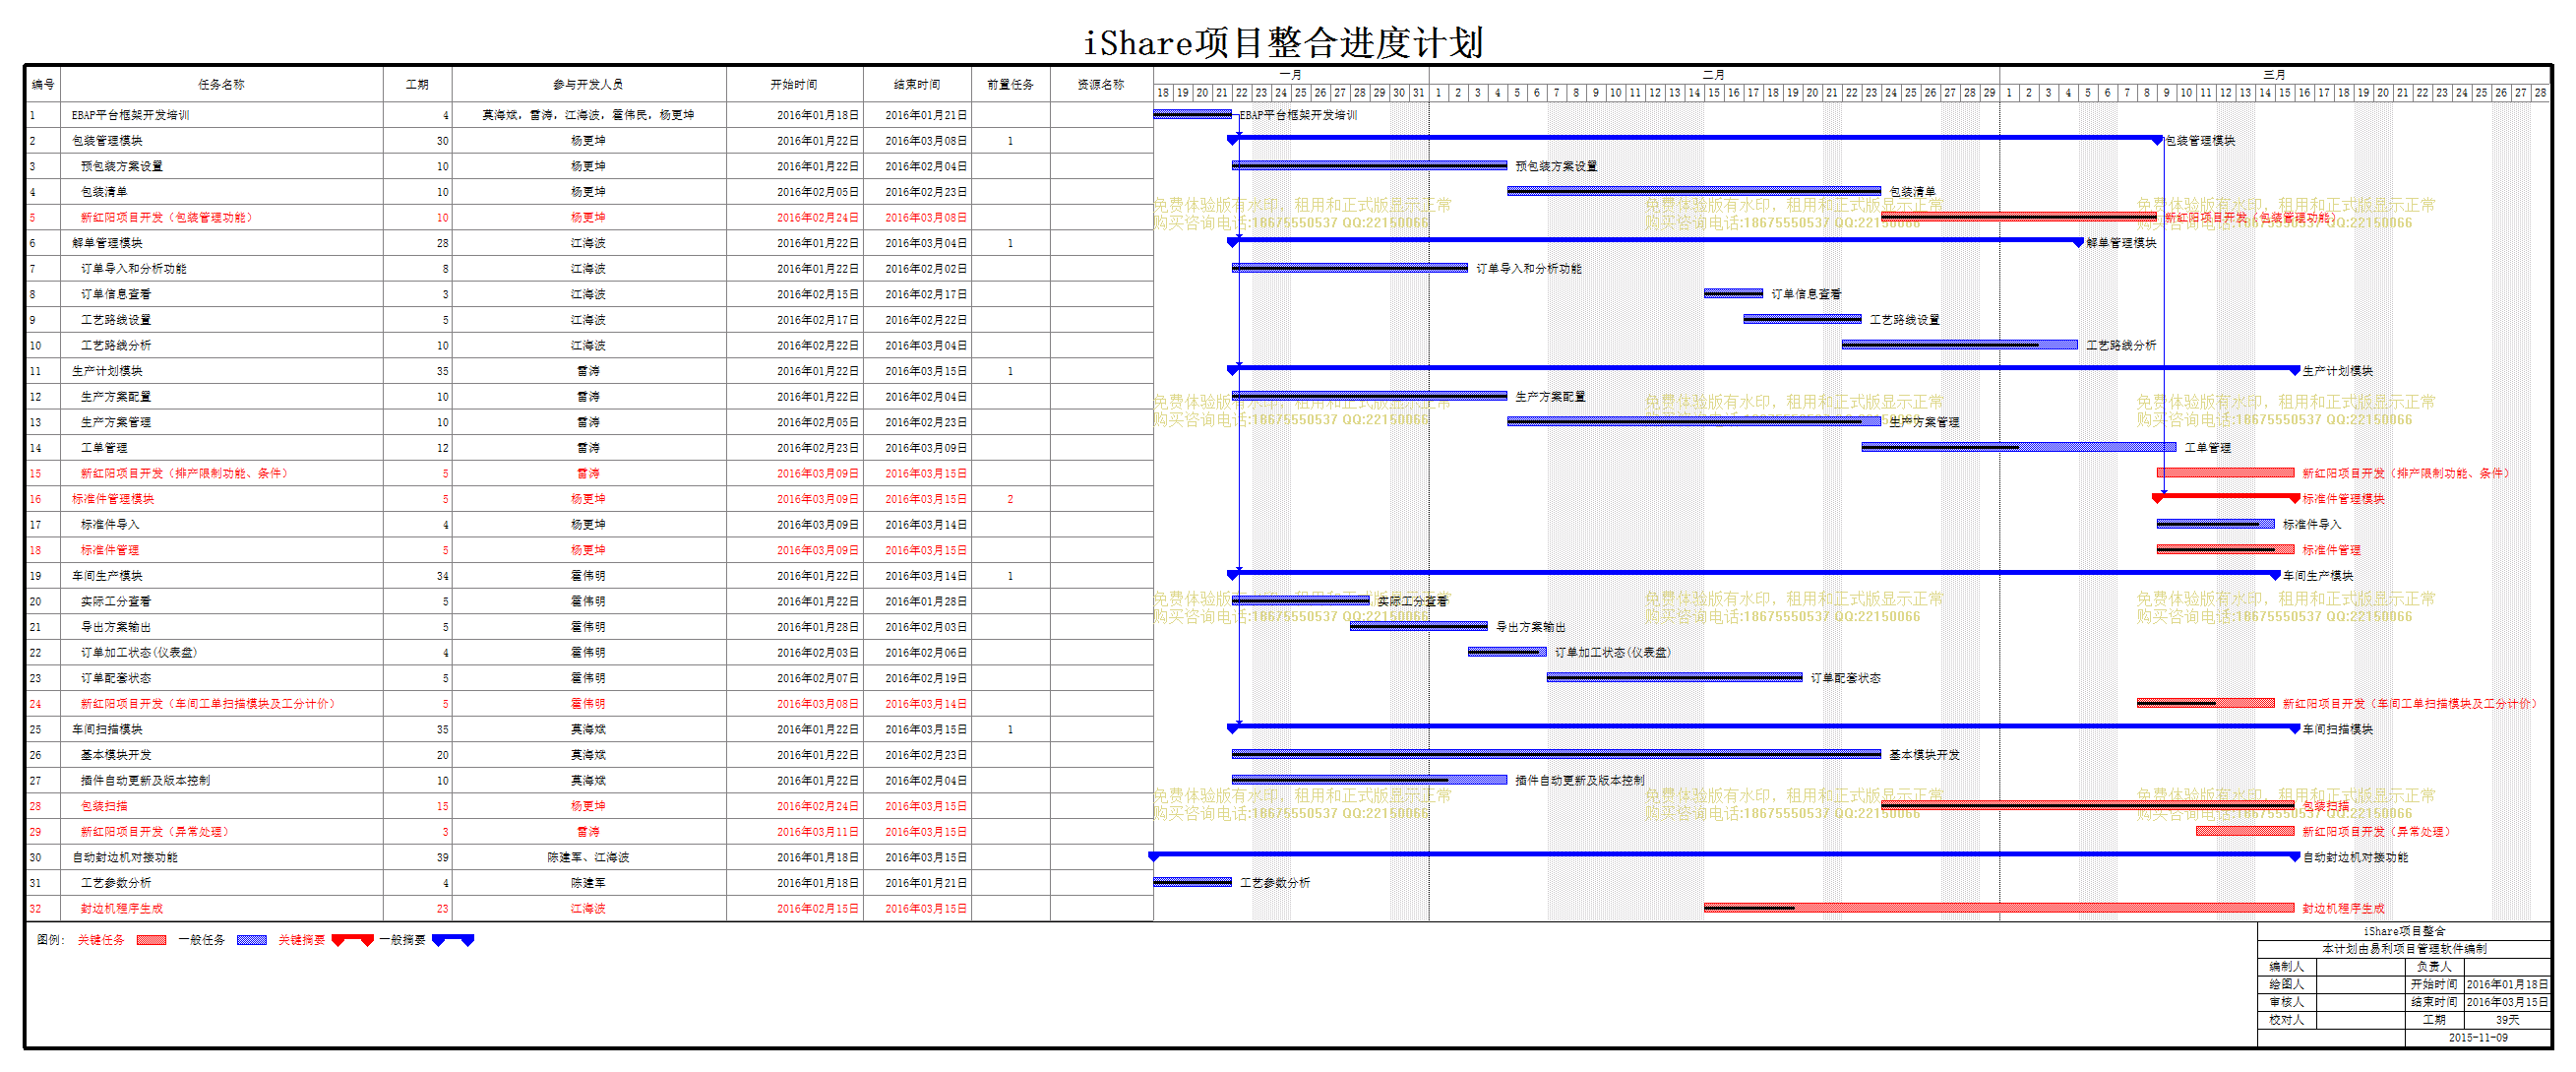Click the 预包装方案设置 Gantt bar
This screenshot has width=2576, height=1072.
click(x=1369, y=165)
